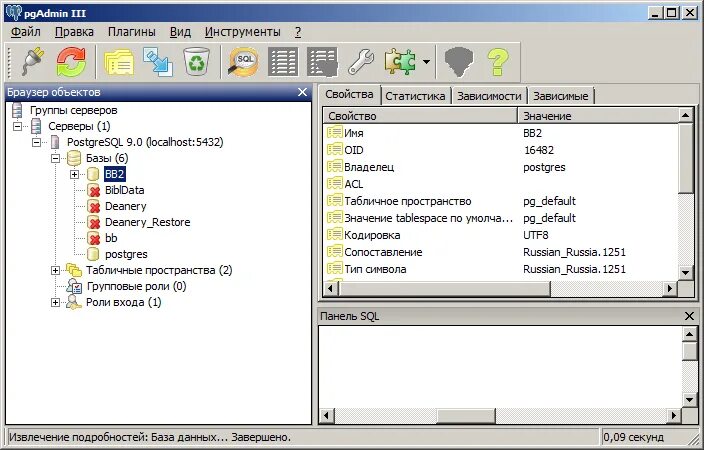Collapse the Базы (6) node
The height and width of the screenshot is (450, 704).
(55, 158)
